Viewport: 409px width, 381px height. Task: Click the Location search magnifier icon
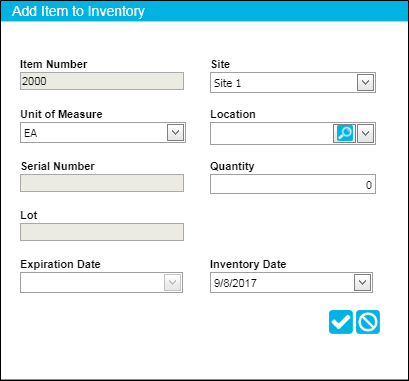click(x=345, y=133)
